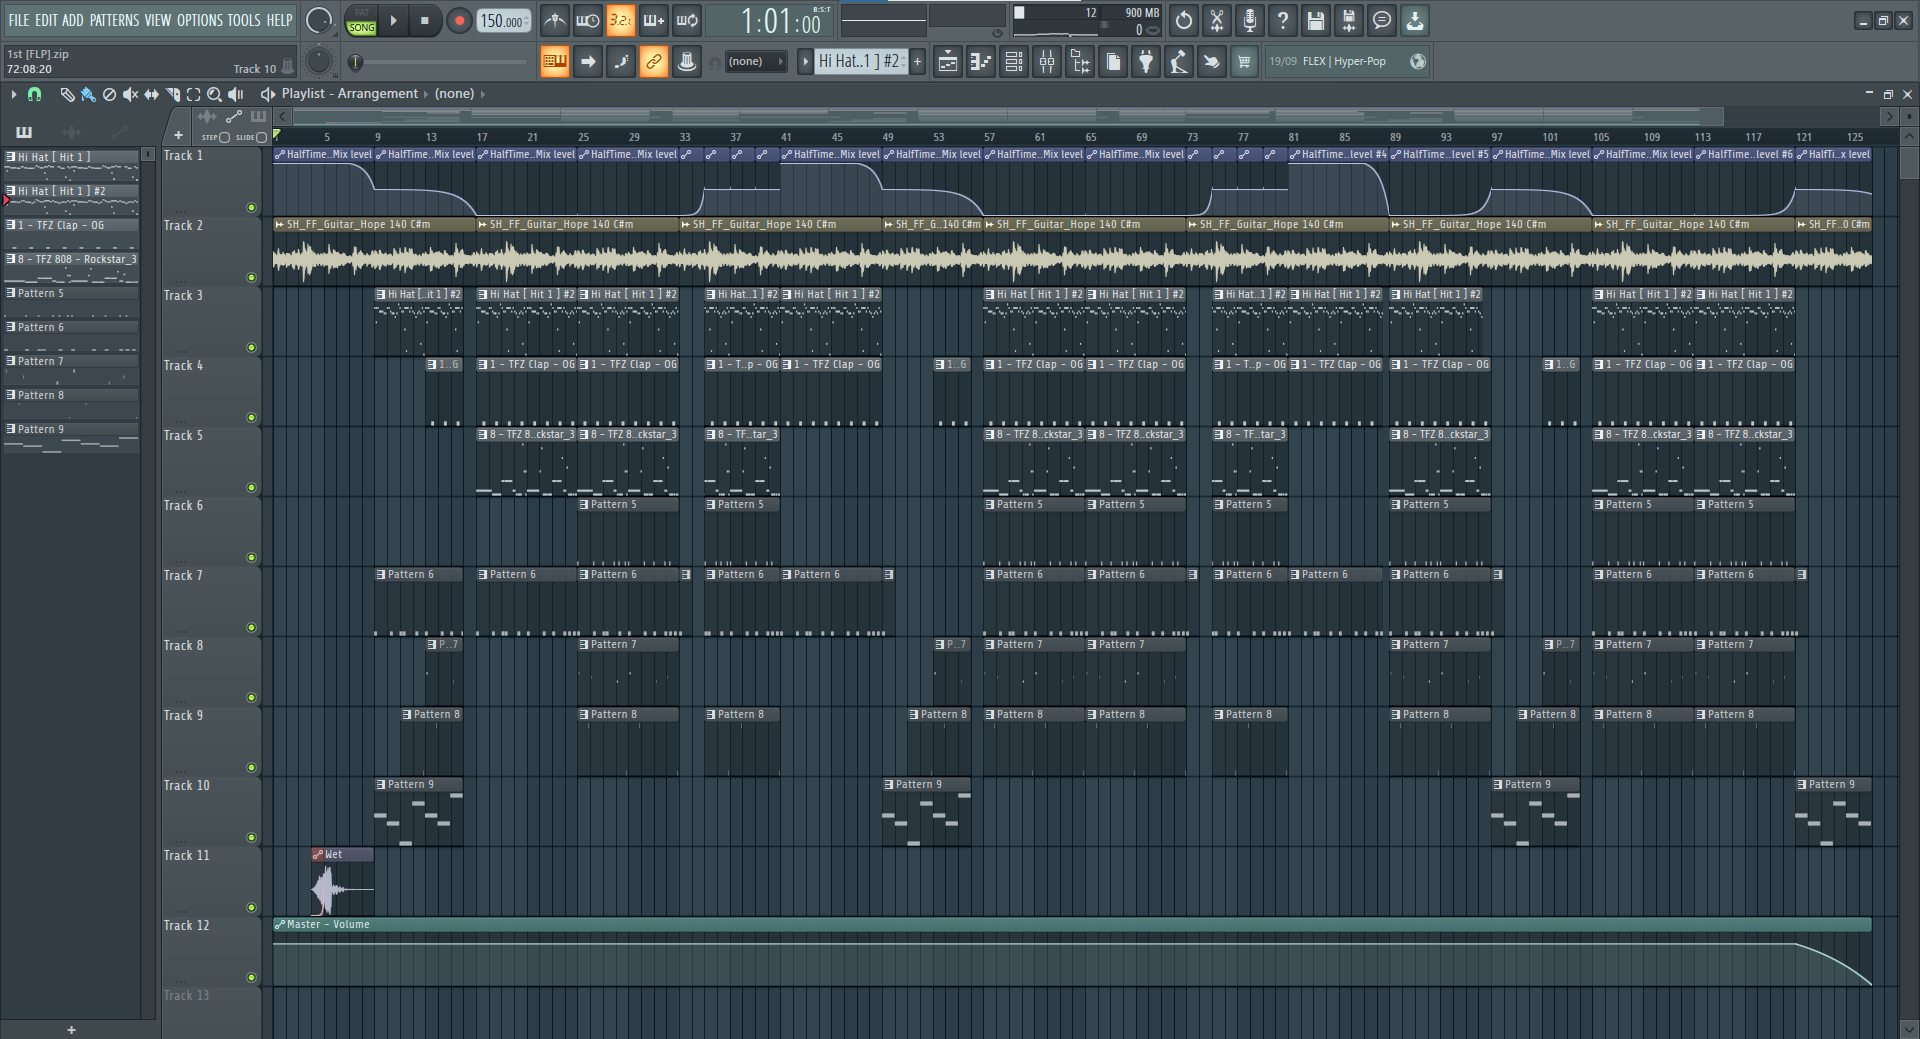
Task: Click the one-click audio recording microphone
Action: (1250, 20)
